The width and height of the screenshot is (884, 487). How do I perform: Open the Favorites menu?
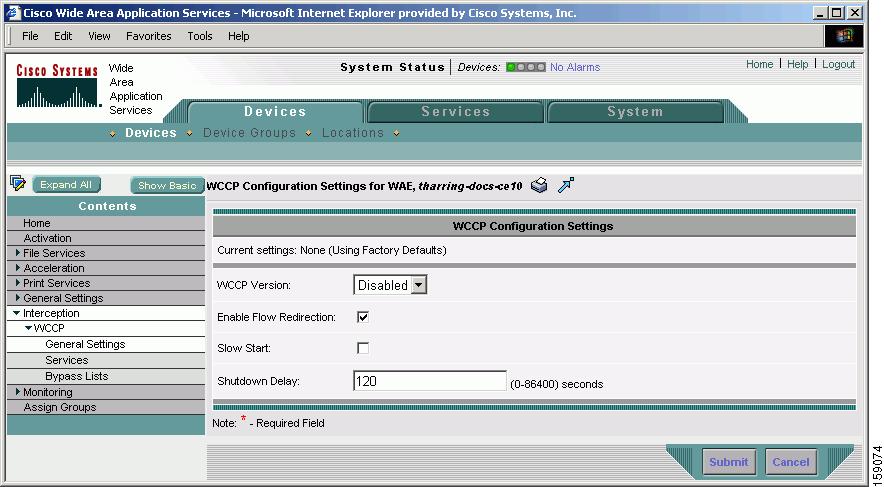pyautogui.click(x=149, y=36)
